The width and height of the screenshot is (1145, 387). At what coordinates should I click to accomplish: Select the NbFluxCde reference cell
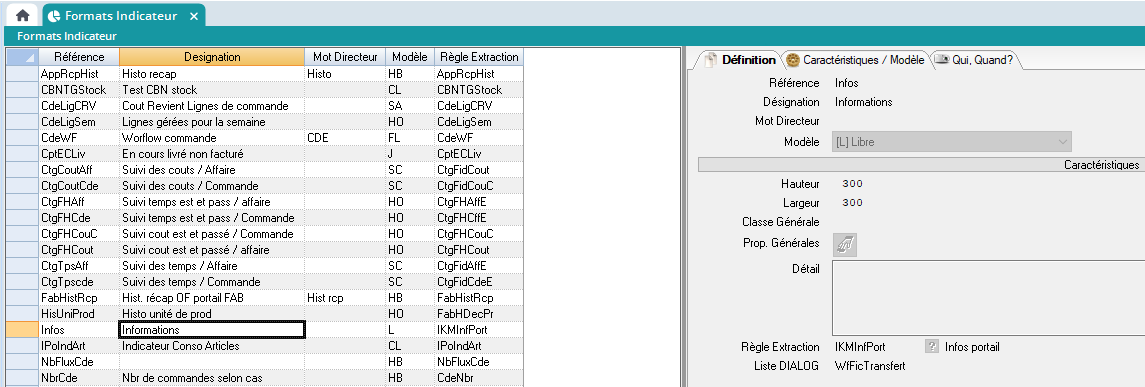coord(79,361)
